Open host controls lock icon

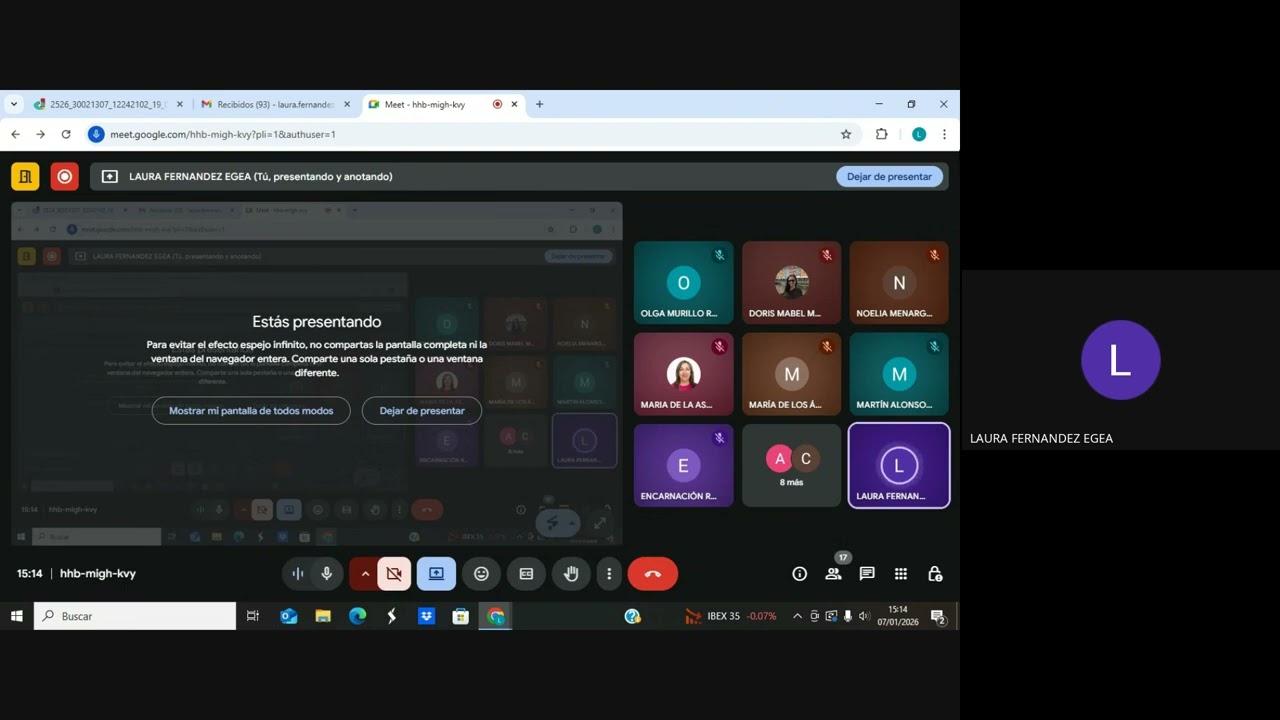[x=935, y=574]
